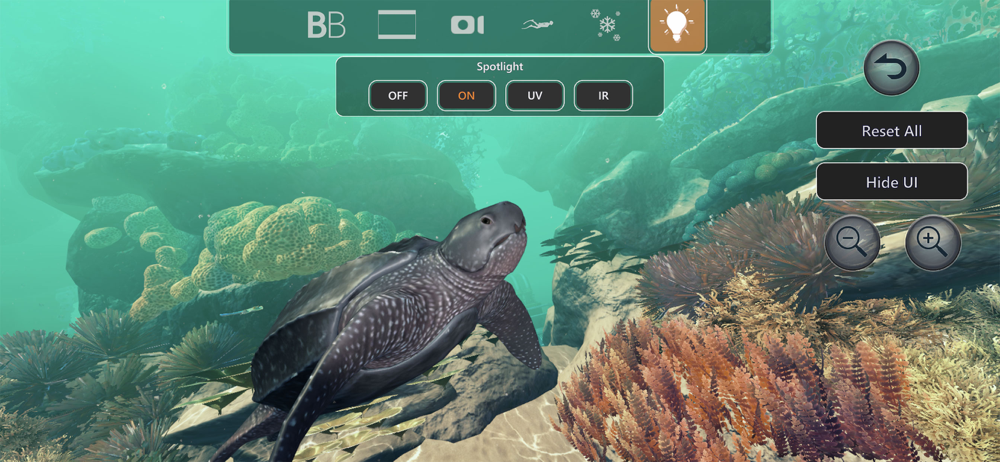Toggle the lightbulb spotlight tab
1000x462 pixels.
[677, 26]
